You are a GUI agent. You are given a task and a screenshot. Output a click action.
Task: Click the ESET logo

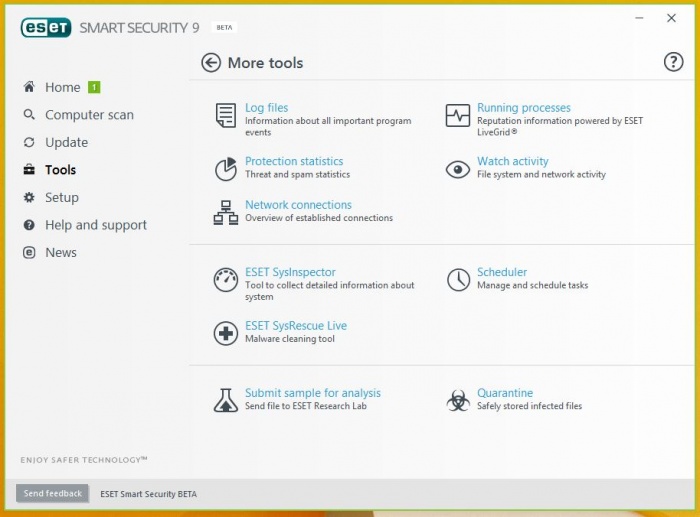tap(46, 28)
